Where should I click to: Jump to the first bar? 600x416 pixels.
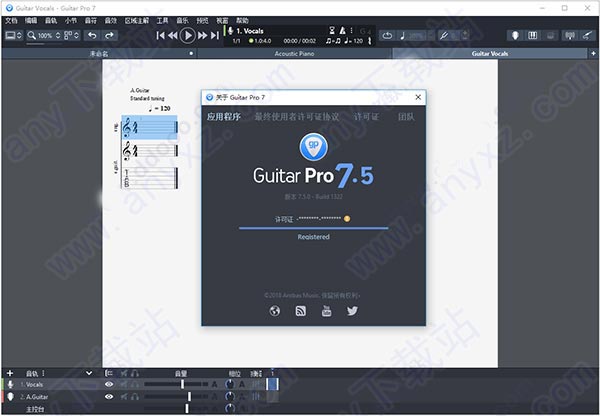coord(161,36)
